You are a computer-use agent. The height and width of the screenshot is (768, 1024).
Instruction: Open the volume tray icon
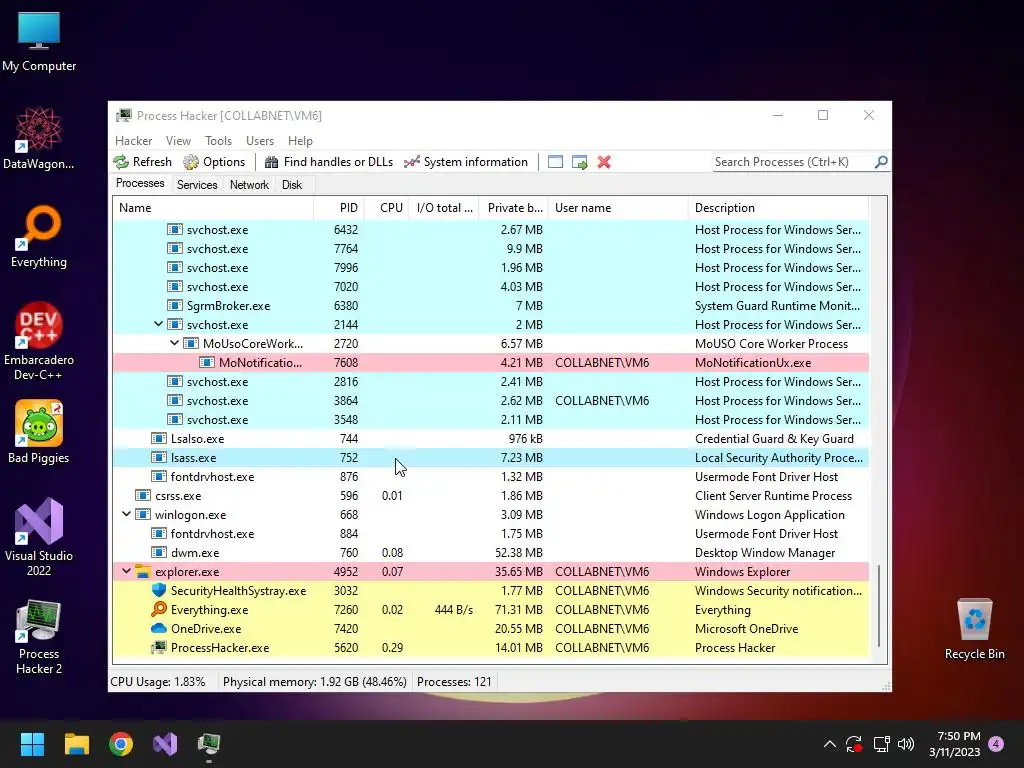[906, 744]
